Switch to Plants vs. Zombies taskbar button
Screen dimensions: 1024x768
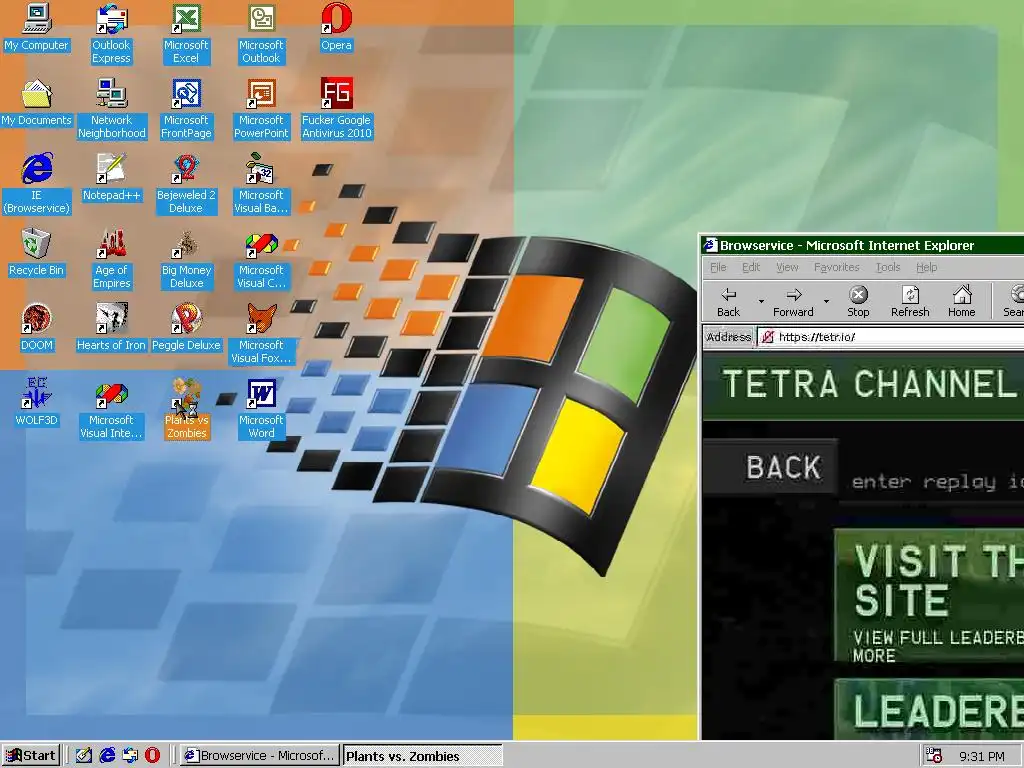(x=423, y=756)
